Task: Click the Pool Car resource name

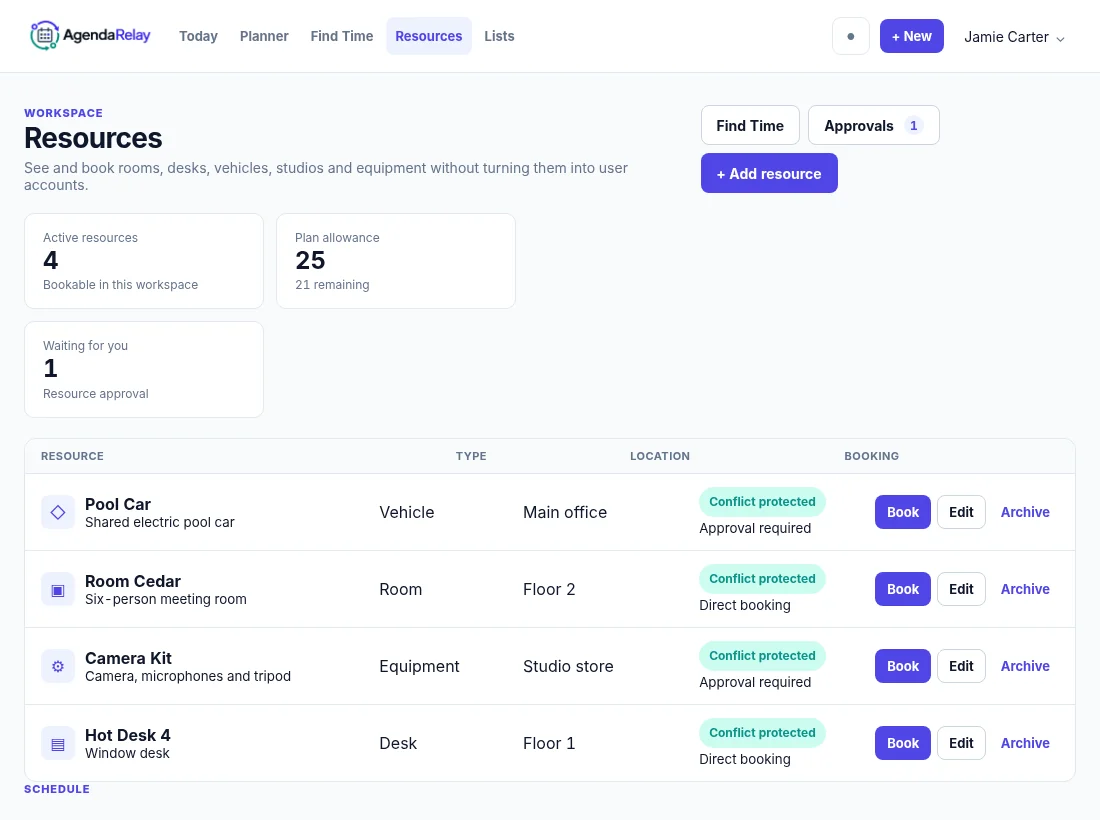Action: [118, 504]
